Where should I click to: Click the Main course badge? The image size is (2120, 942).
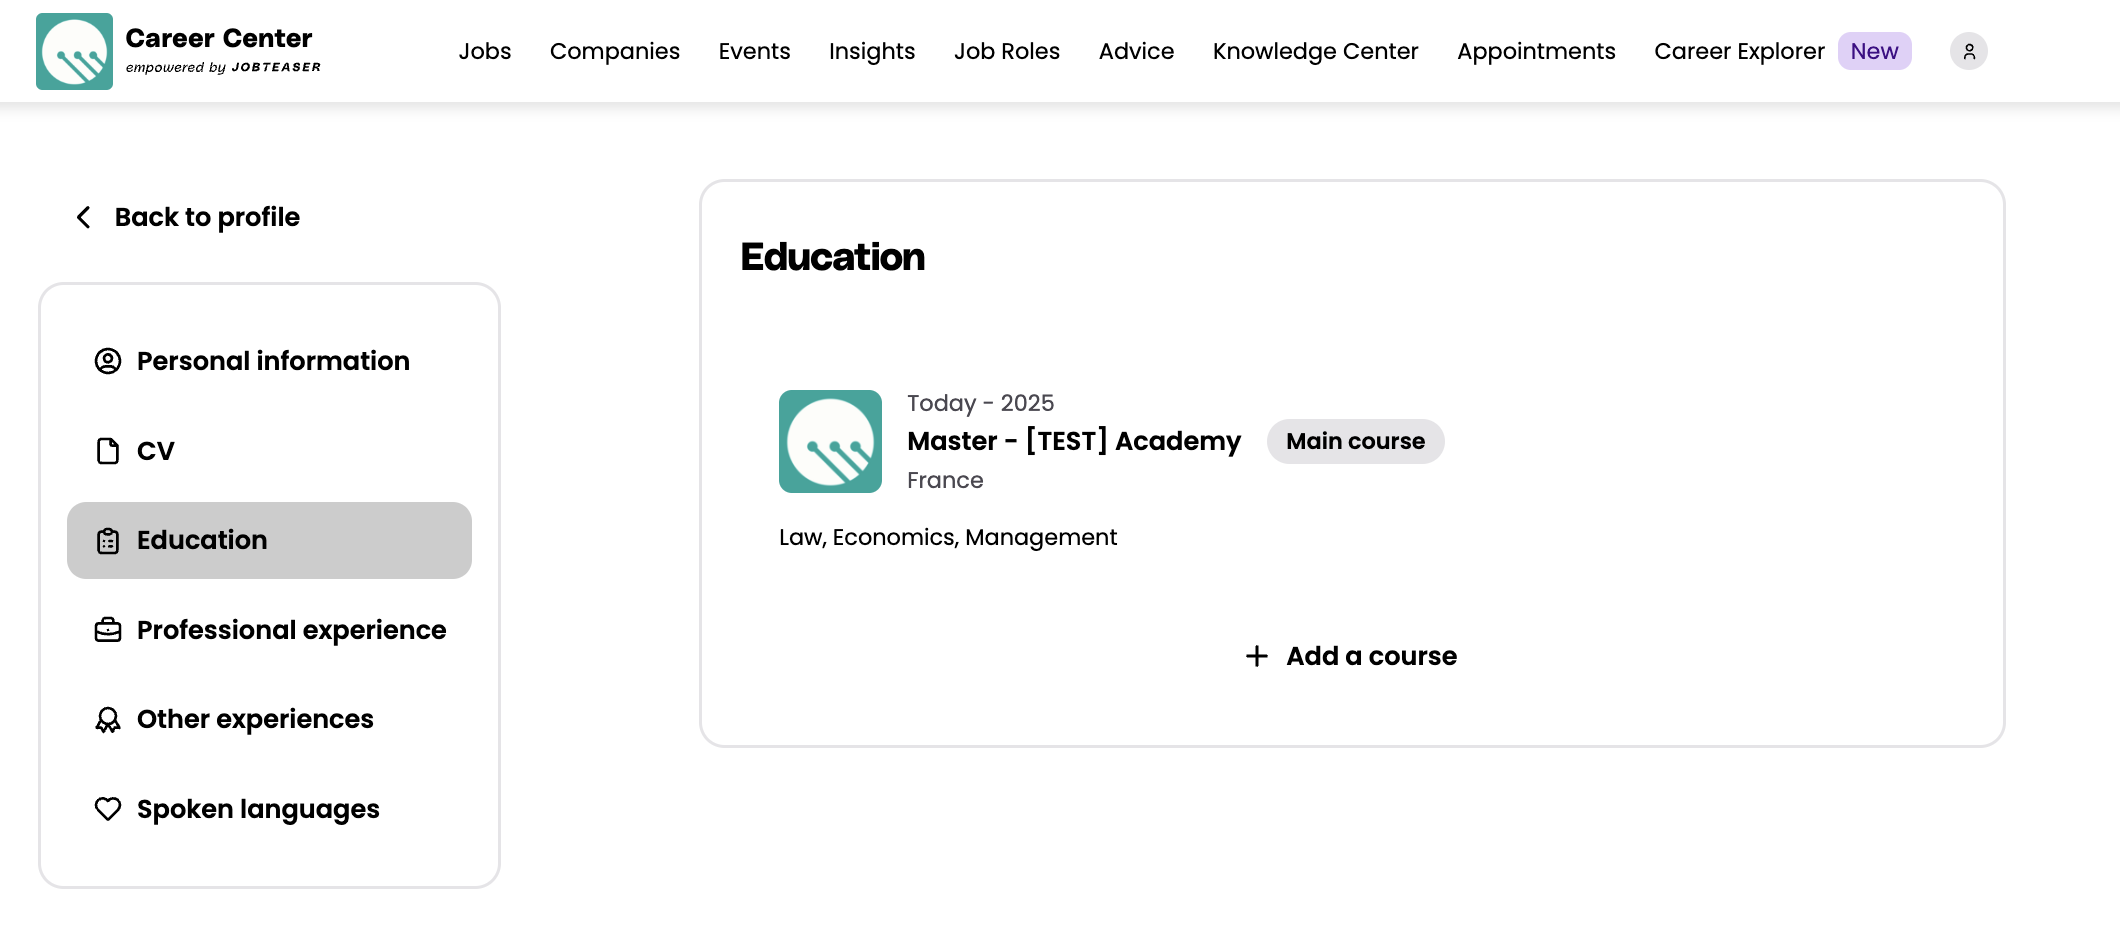tap(1355, 441)
